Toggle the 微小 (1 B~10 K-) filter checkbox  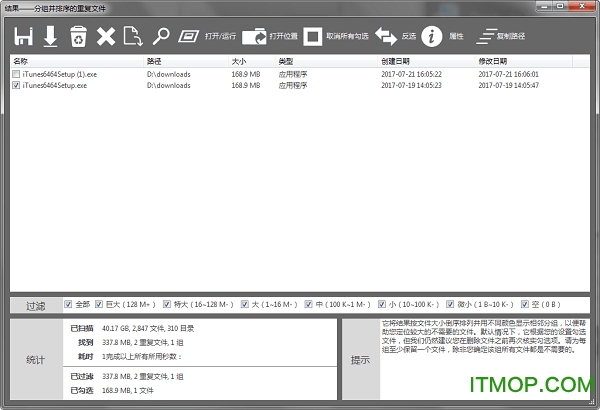point(450,304)
